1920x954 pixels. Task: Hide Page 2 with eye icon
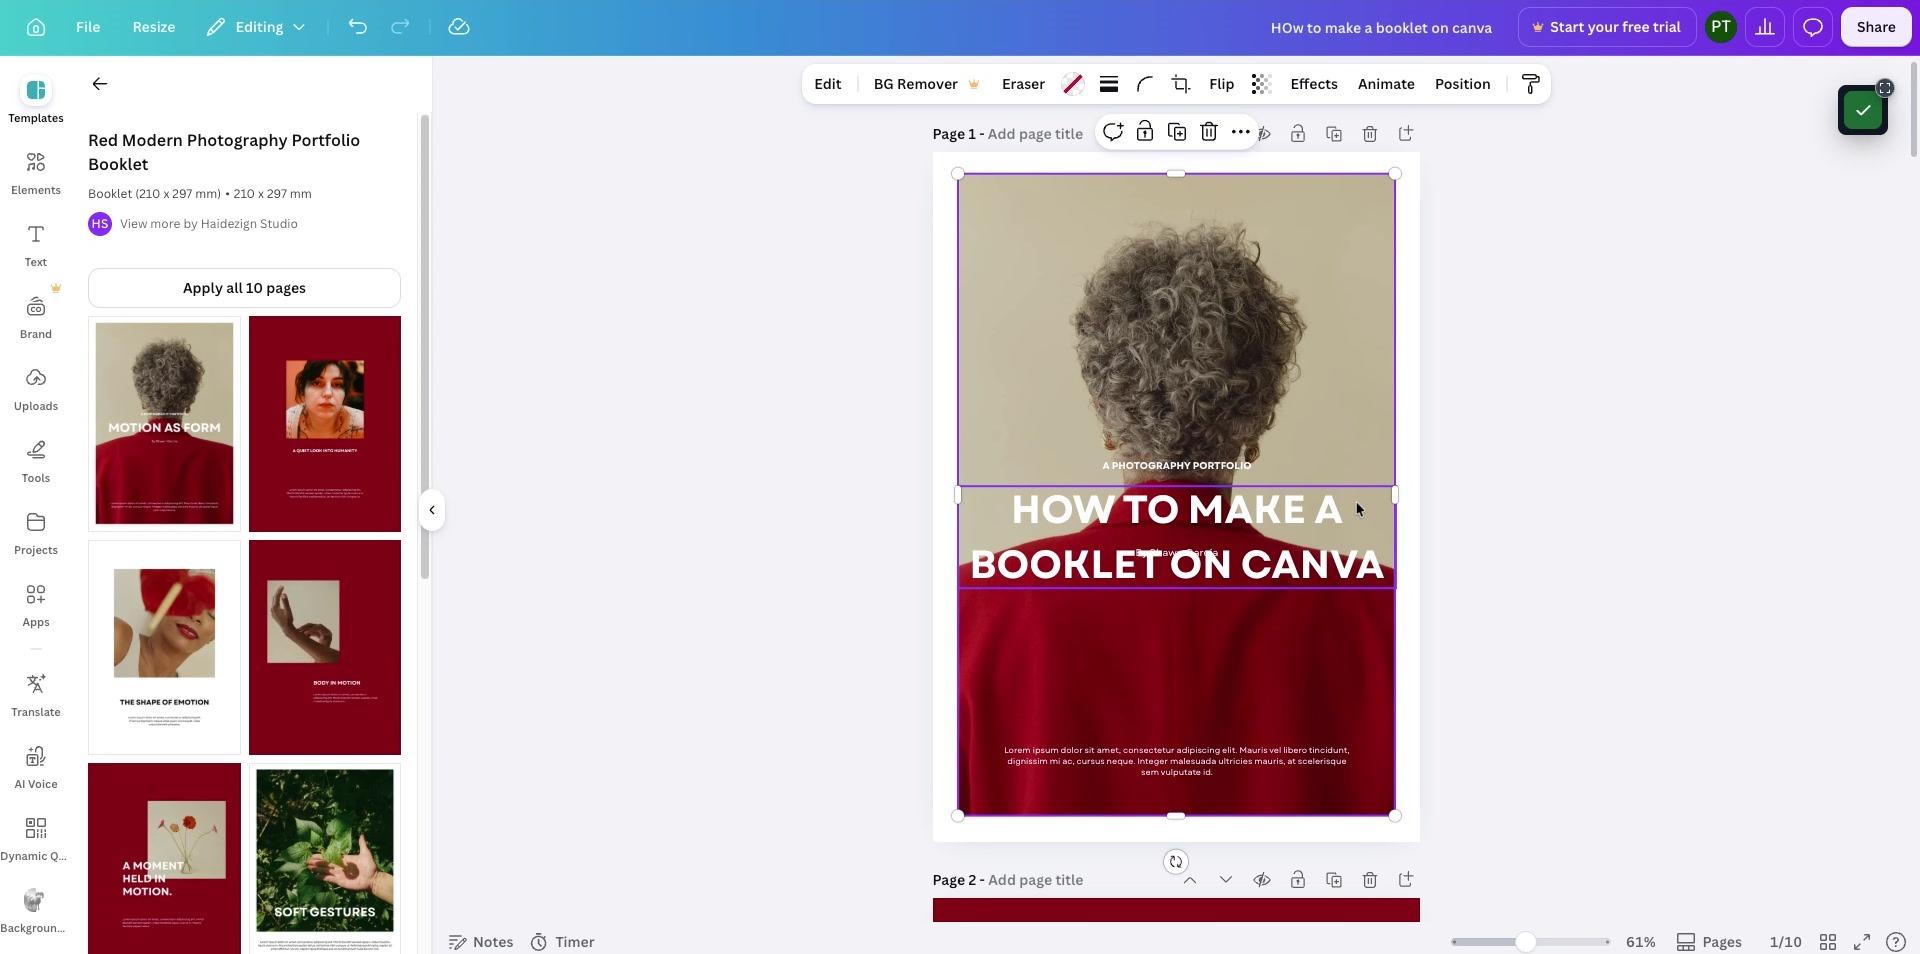click(x=1262, y=880)
